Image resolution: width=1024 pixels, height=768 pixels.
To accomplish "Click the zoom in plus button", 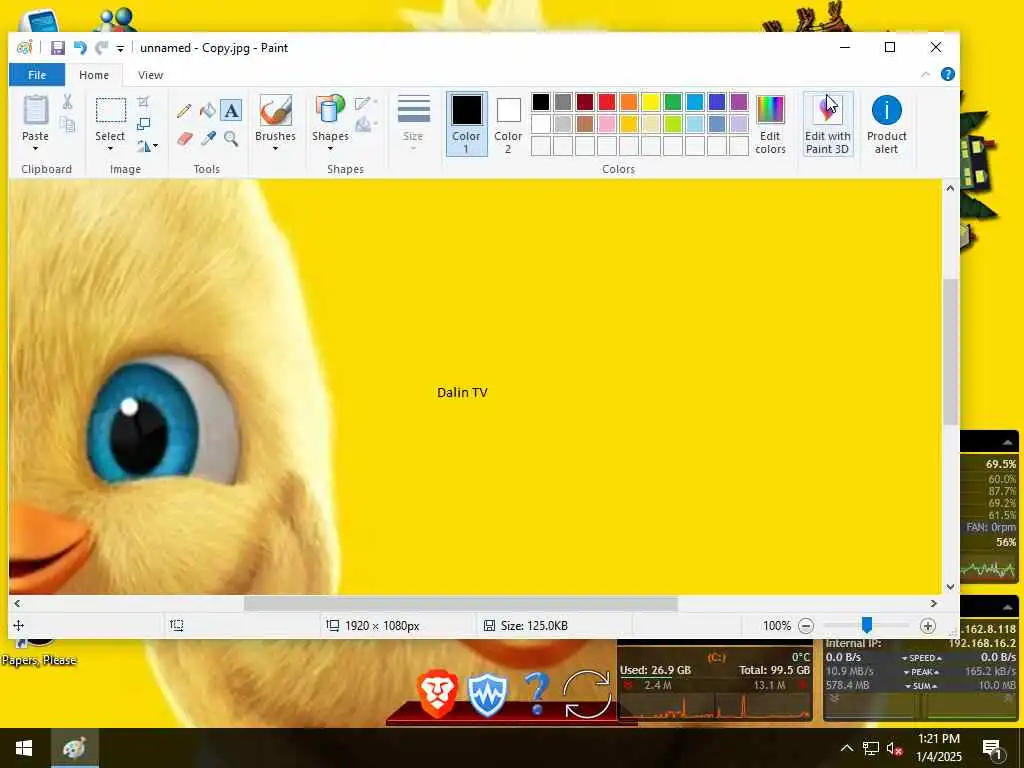I will click(x=927, y=626).
